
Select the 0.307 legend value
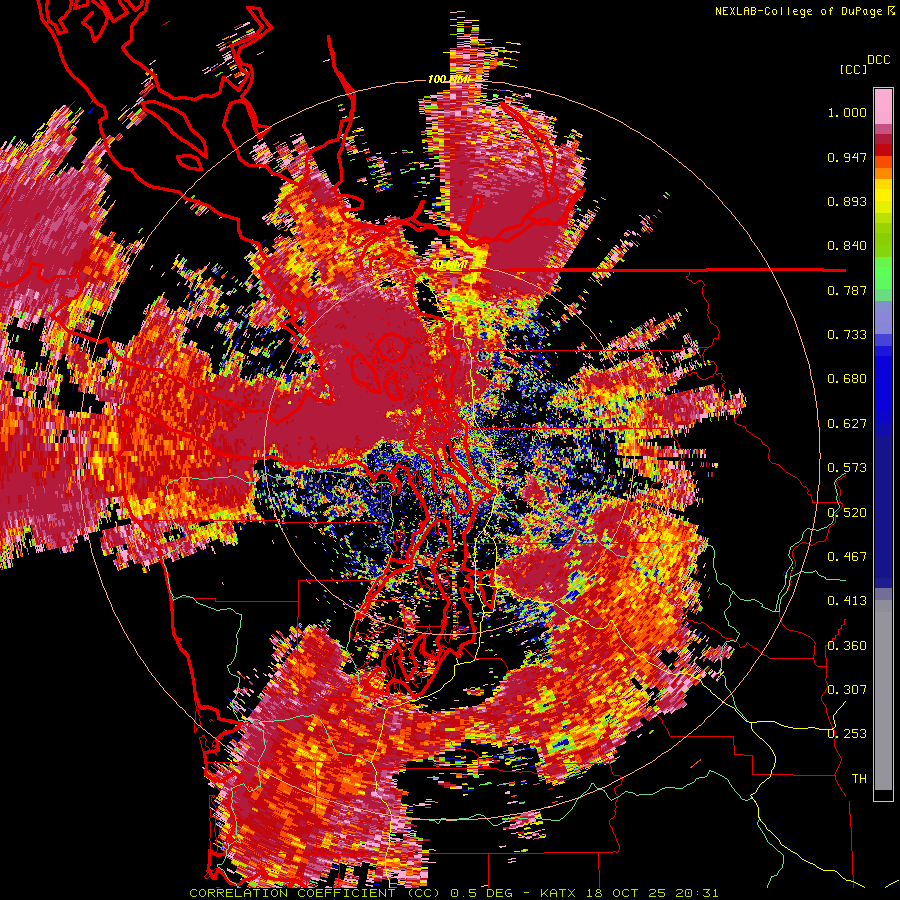click(x=847, y=689)
